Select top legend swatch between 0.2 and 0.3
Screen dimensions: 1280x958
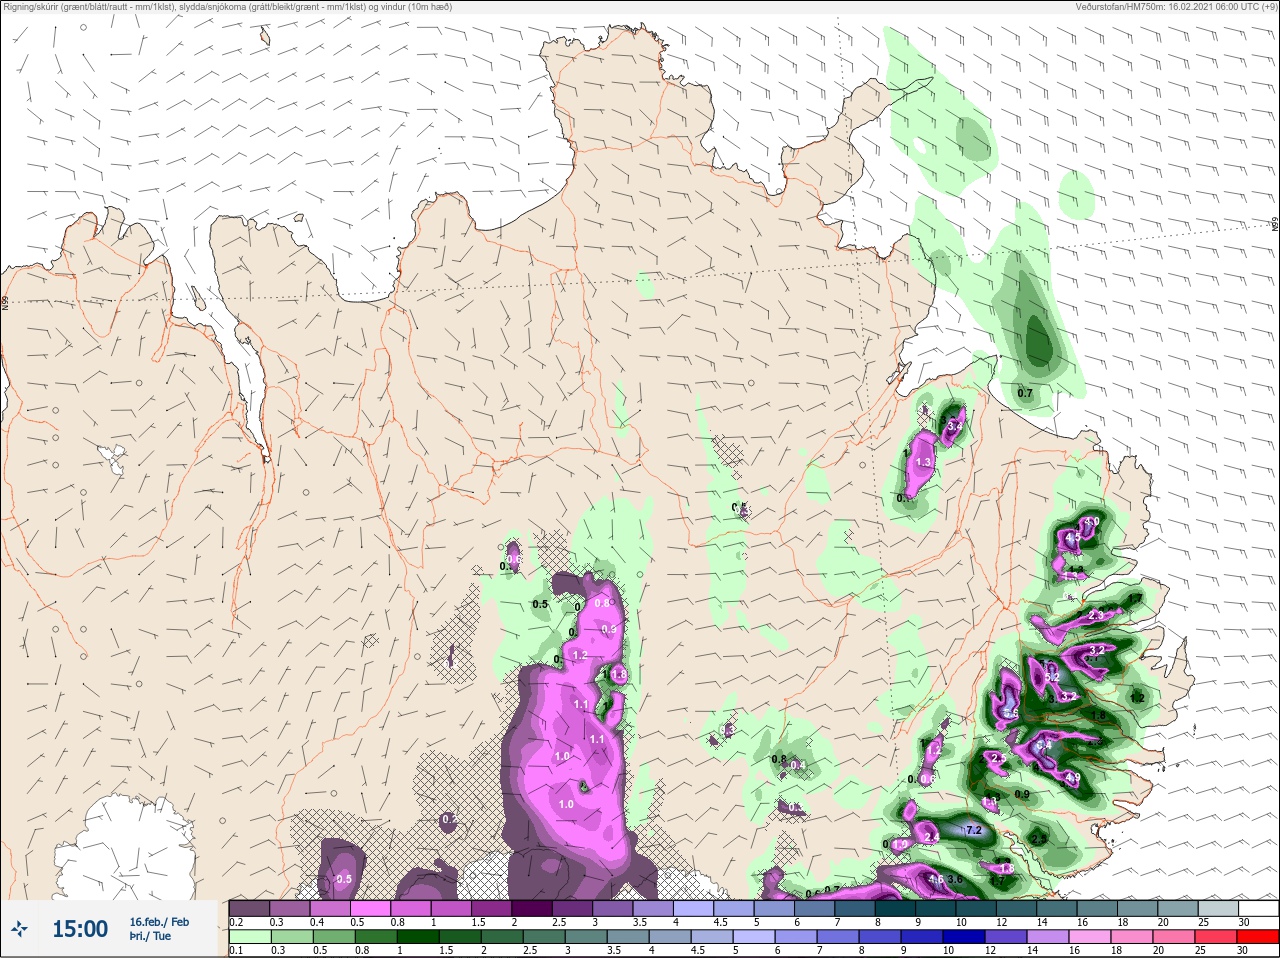pos(249,909)
